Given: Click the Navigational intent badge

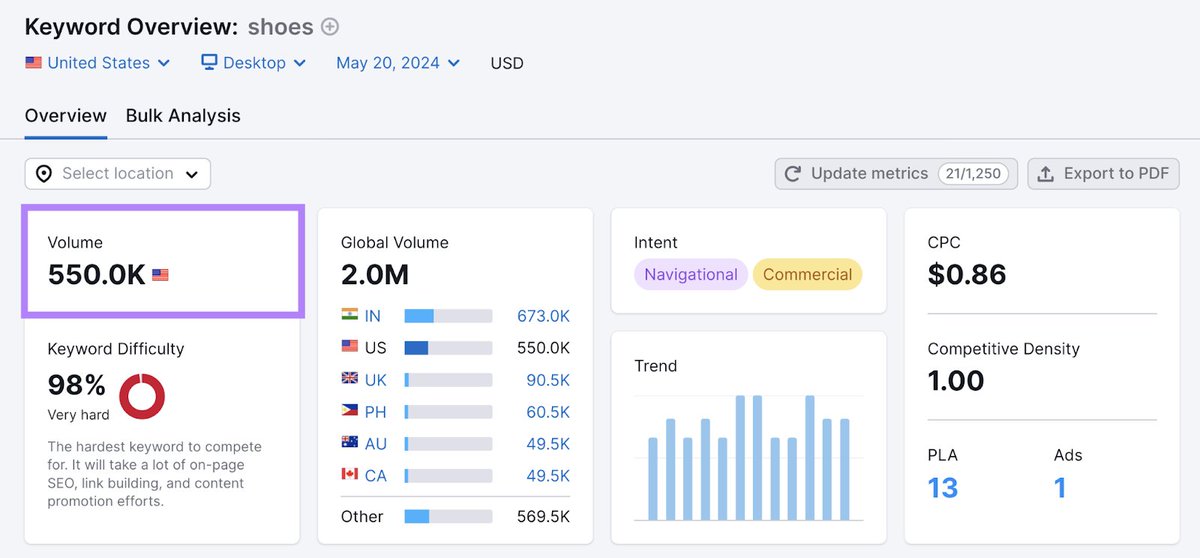Looking at the screenshot, I should (691, 275).
